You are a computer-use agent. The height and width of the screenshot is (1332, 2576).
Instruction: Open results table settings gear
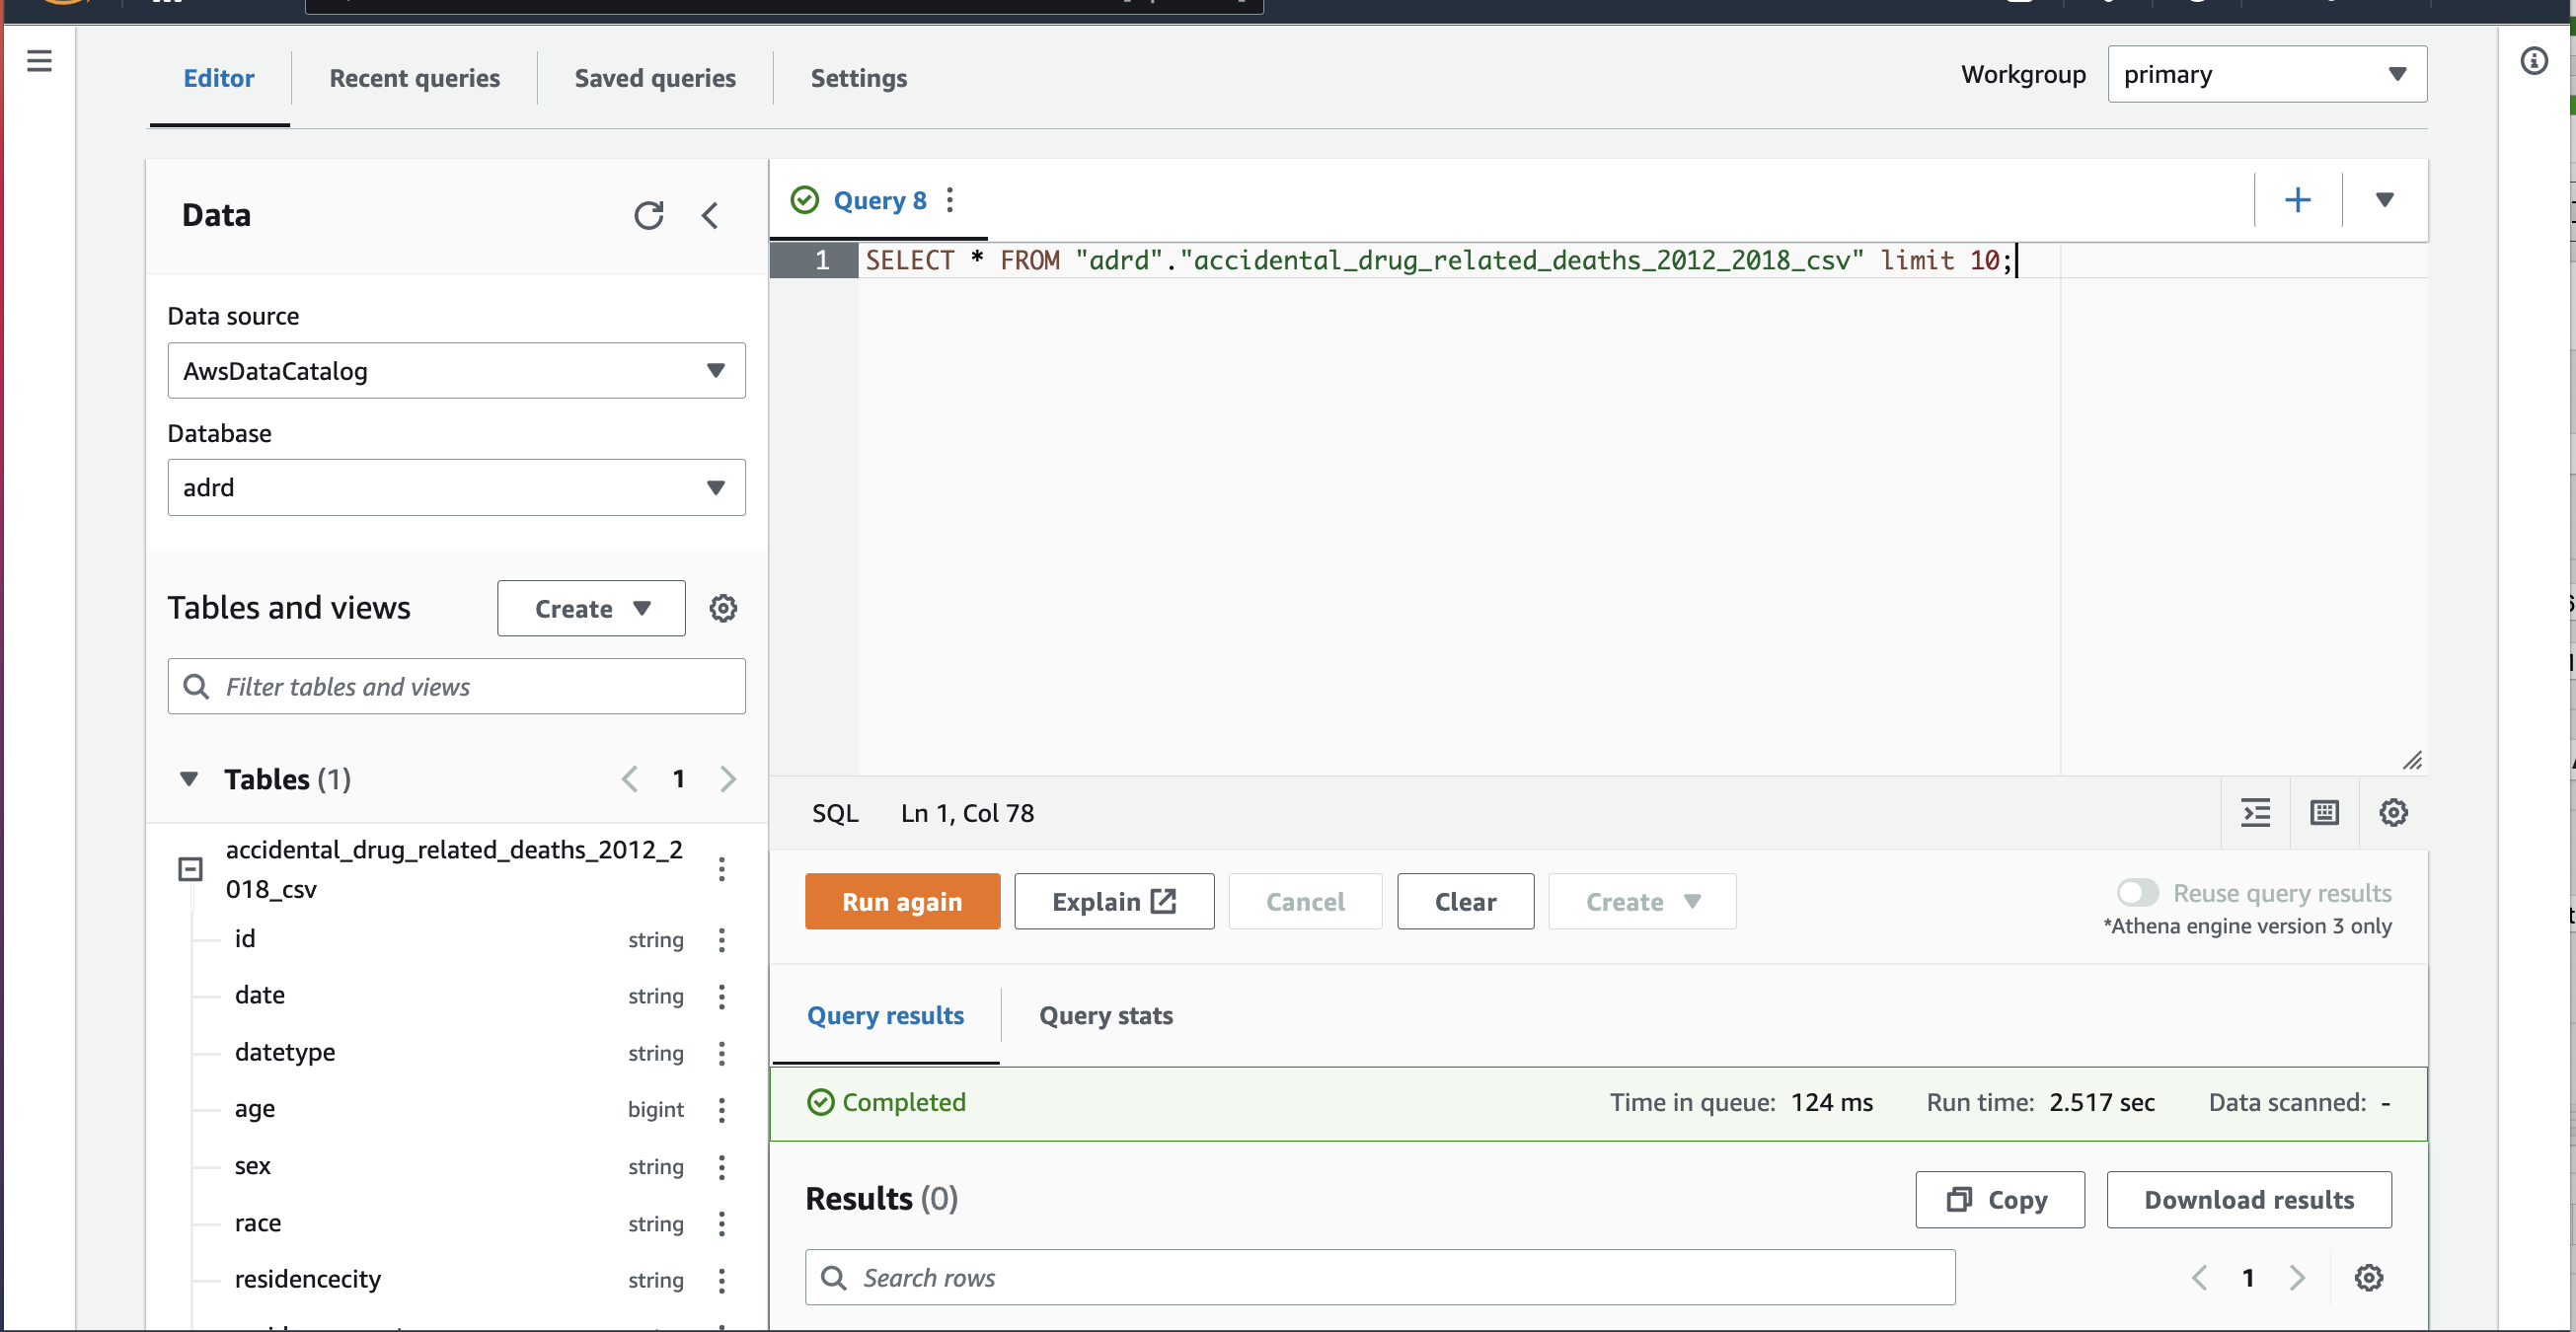(2368, 1277)
